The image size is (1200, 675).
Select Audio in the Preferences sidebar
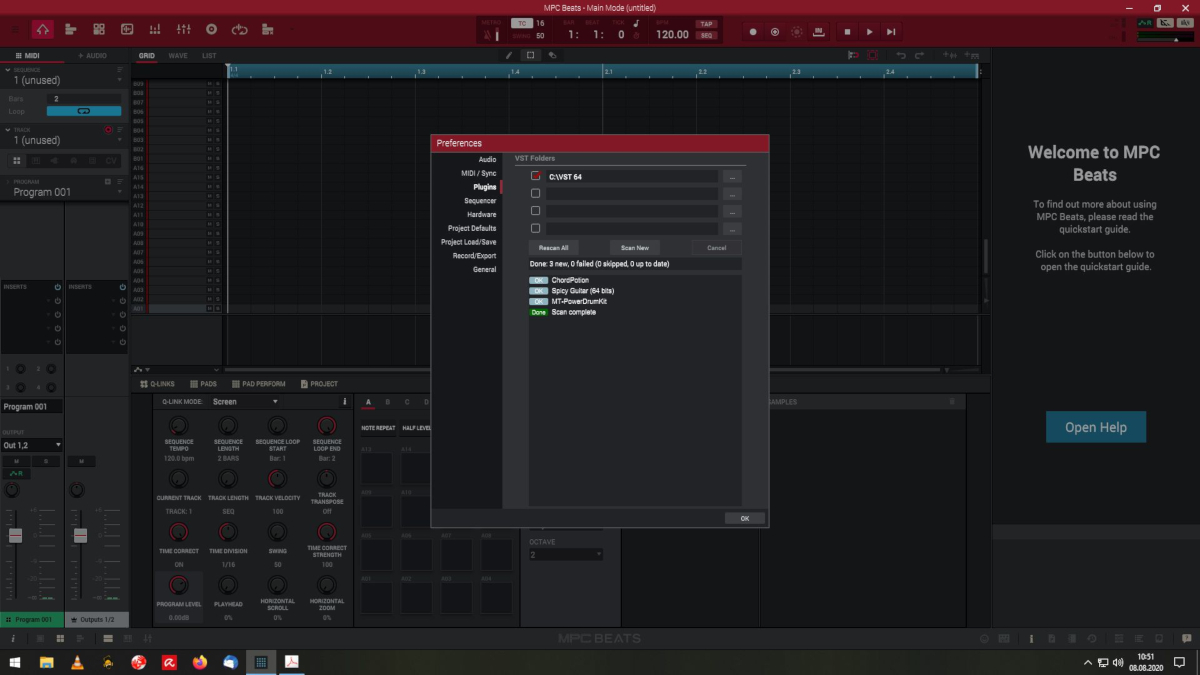pyautogui.click(x=487, y=159)
